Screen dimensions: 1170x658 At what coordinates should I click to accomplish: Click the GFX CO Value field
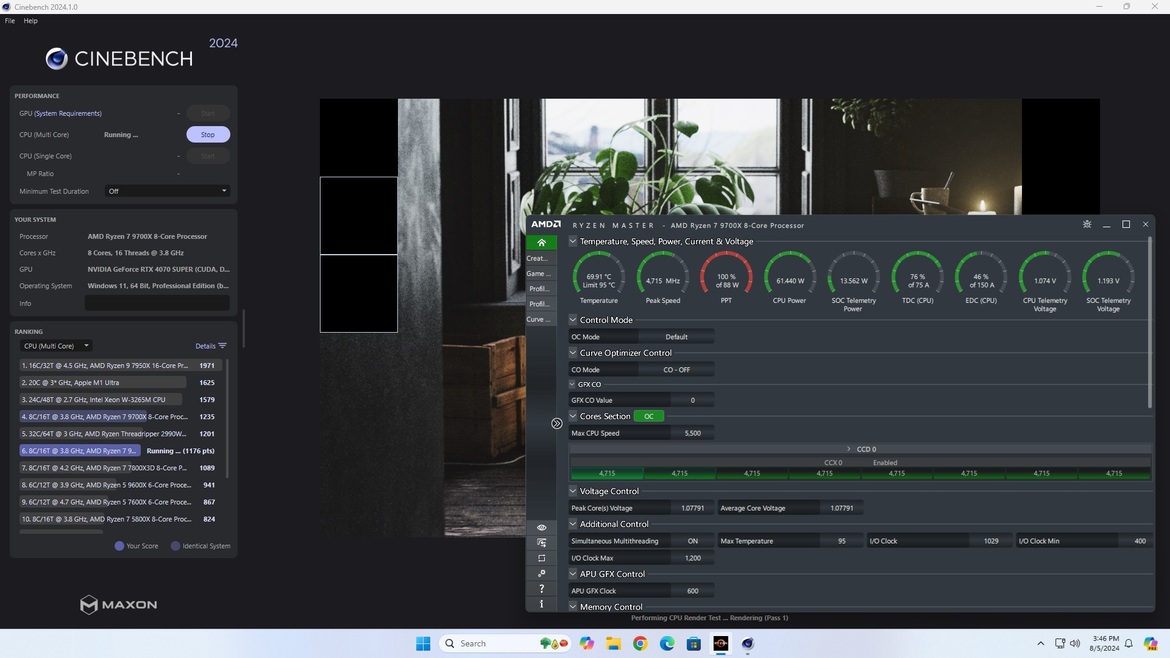pos(692,400)
